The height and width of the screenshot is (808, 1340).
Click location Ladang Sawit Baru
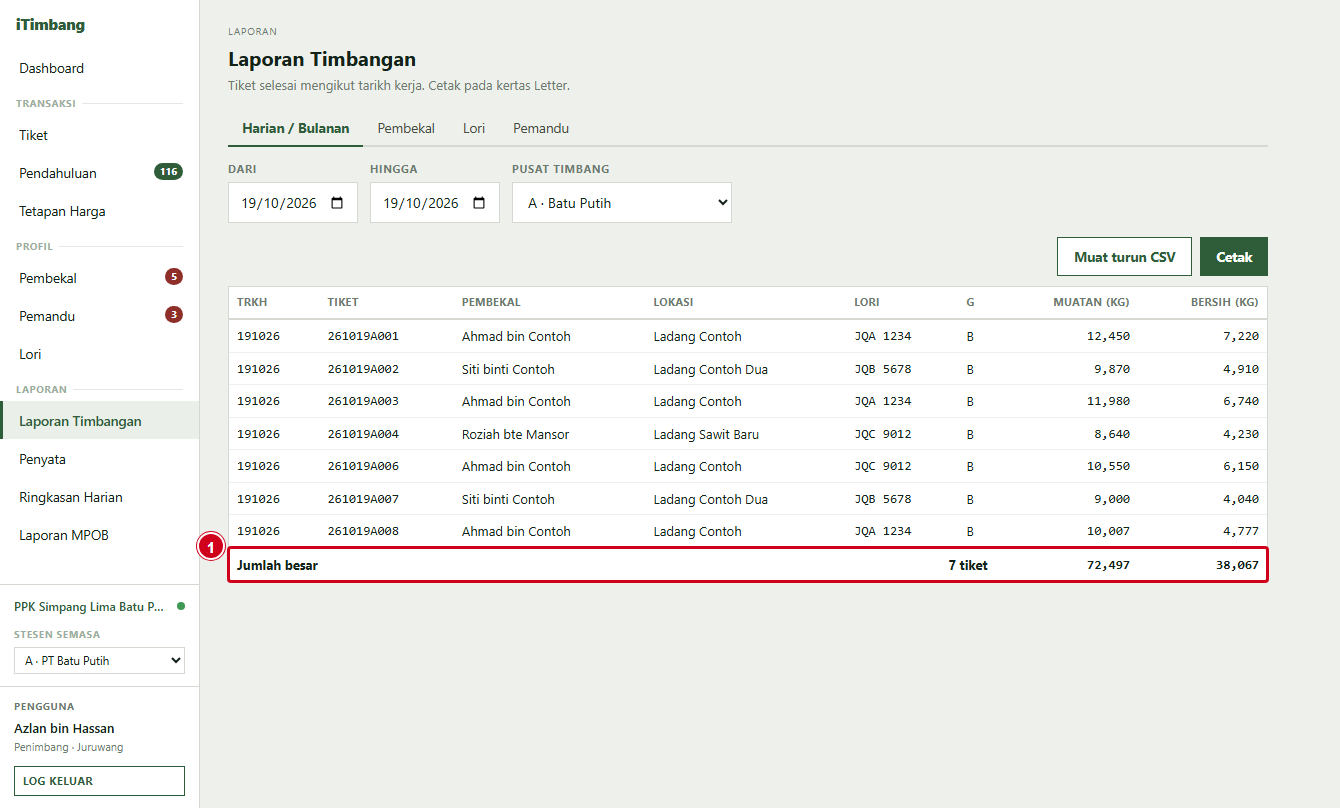[706, 435]
